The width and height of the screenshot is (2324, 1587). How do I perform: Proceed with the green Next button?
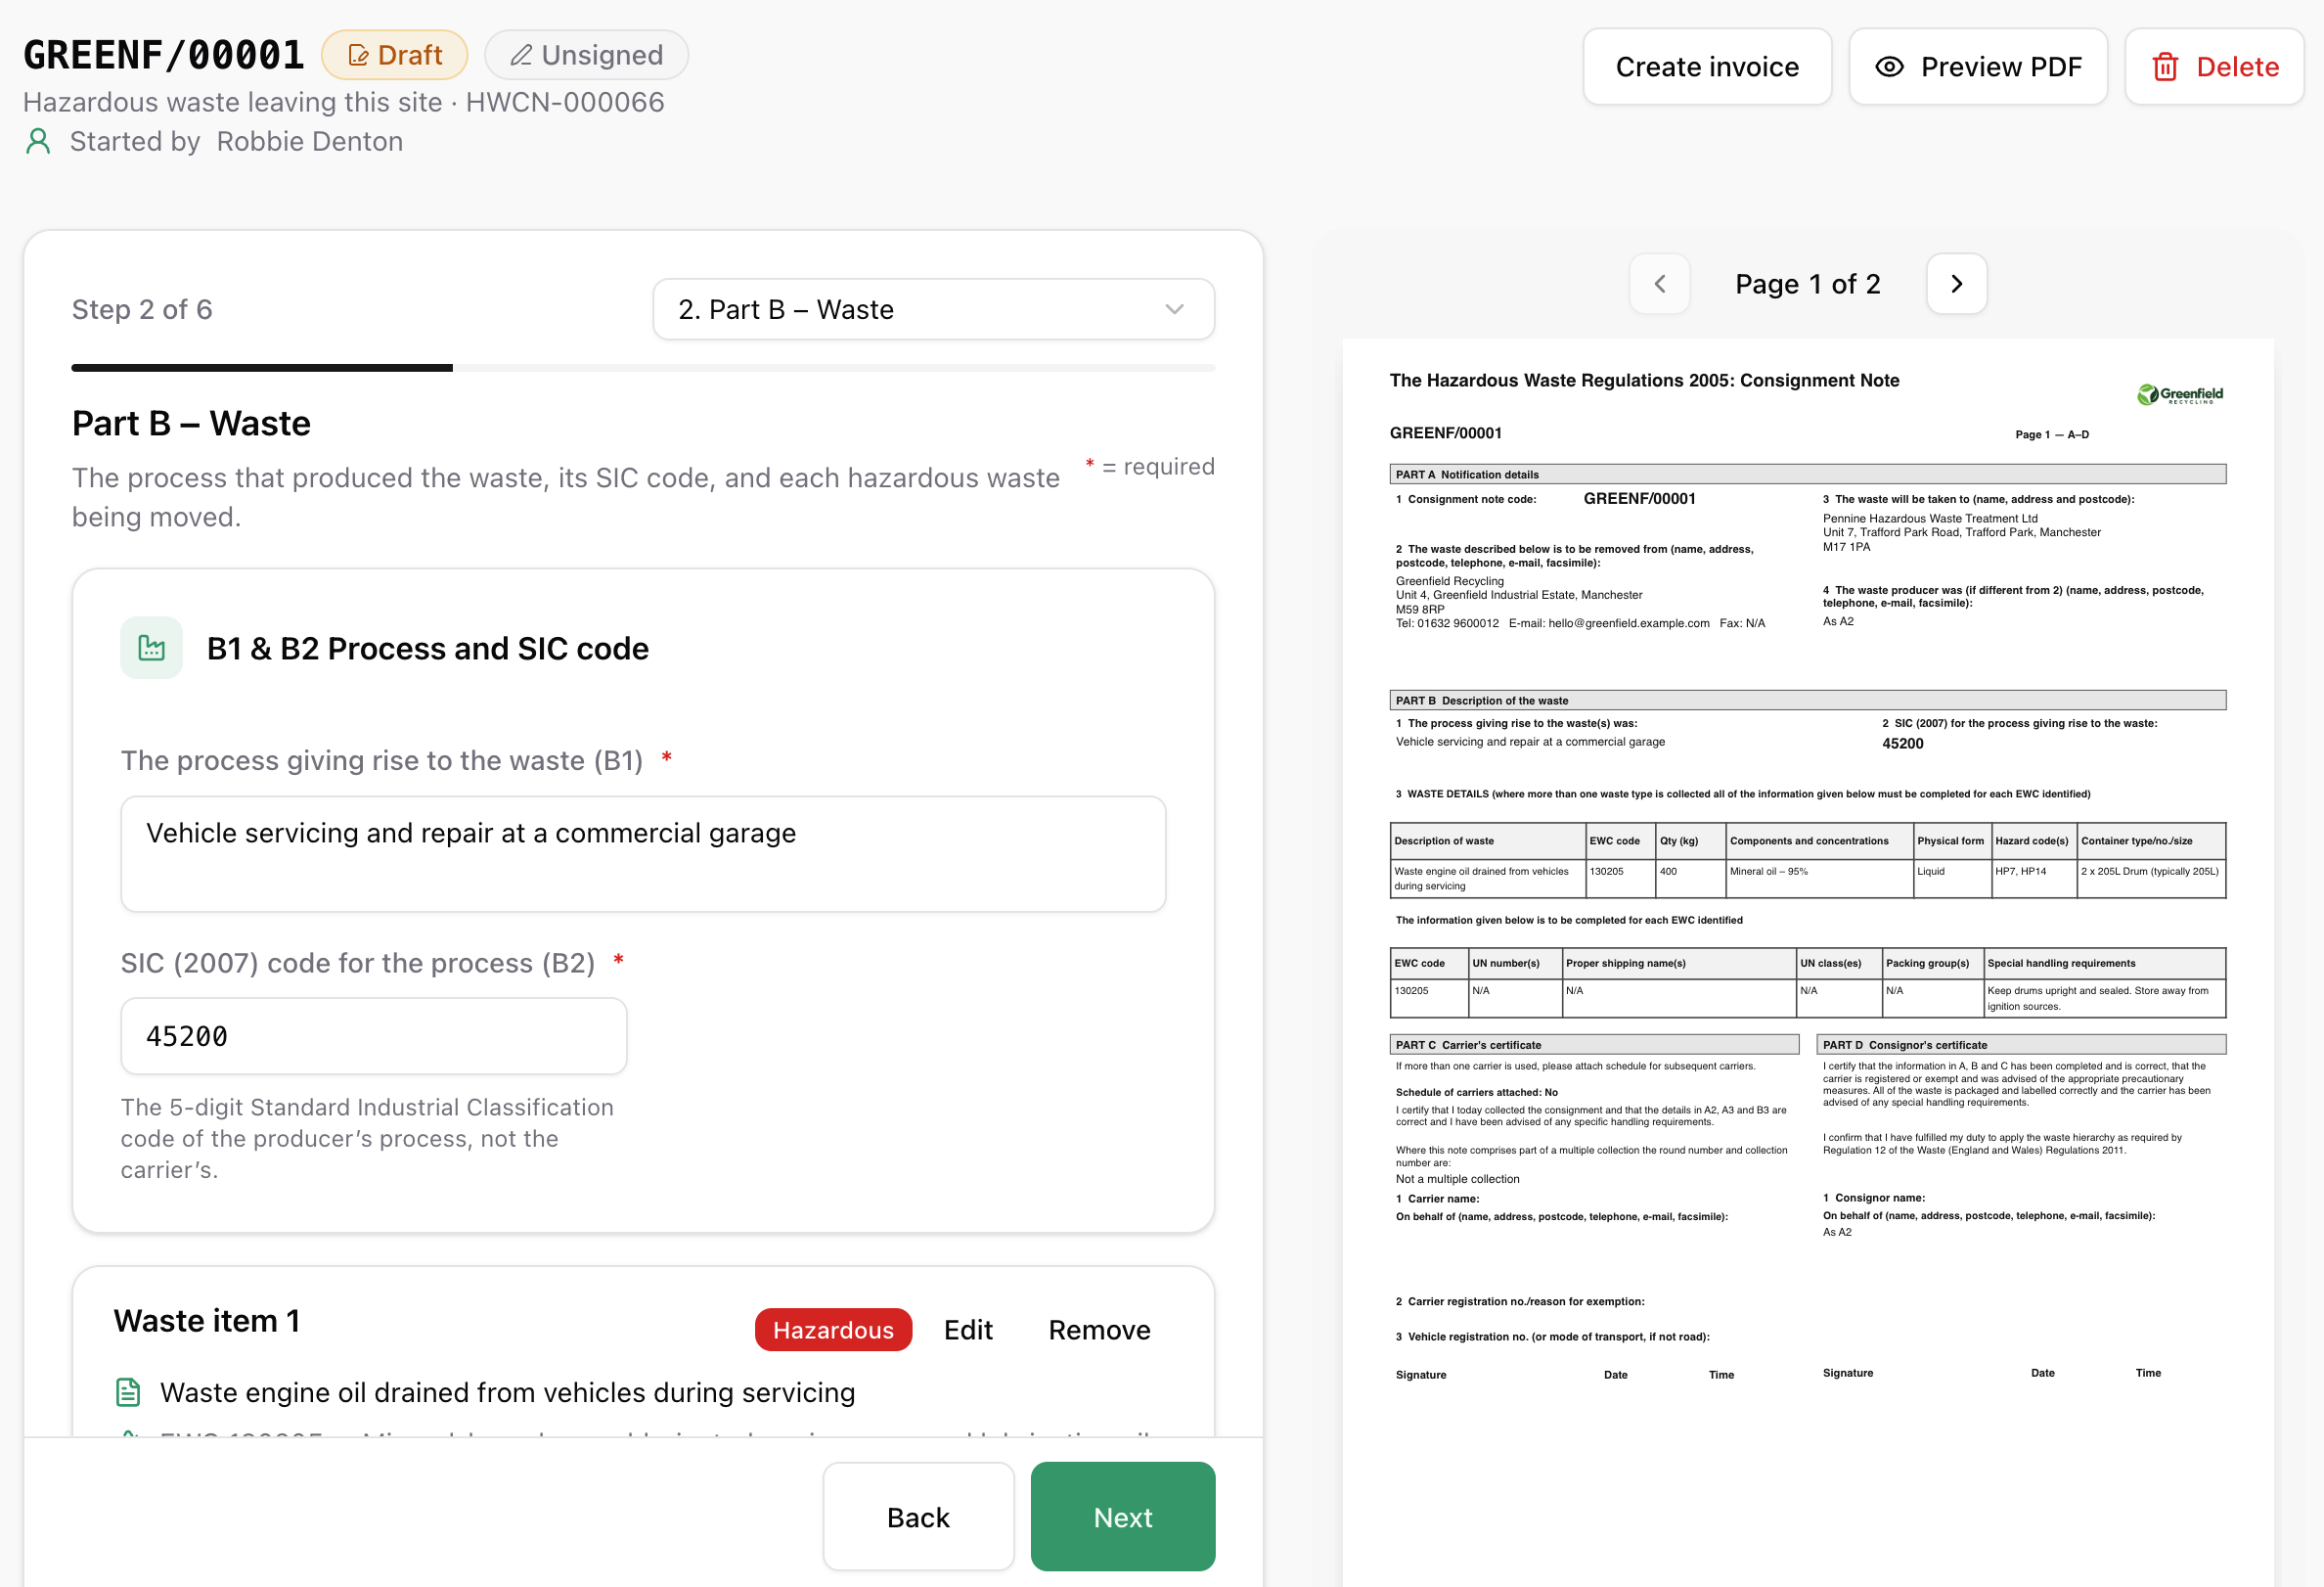click(1123, 1517)
